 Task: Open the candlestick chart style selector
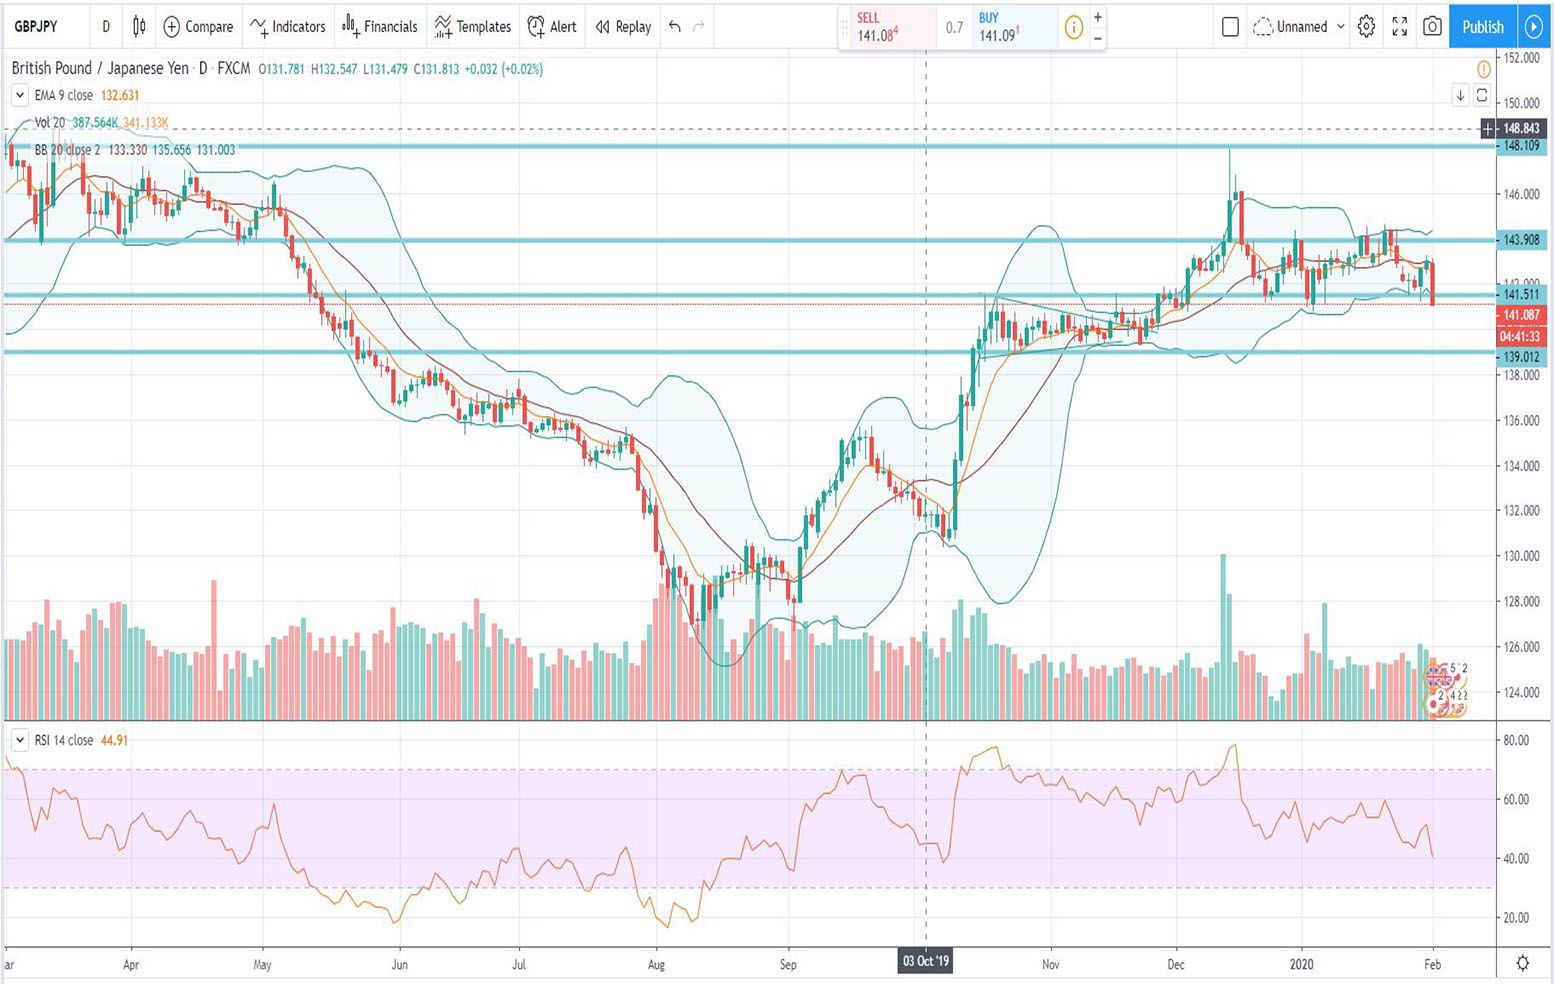pyautogui.click(x=139, y=27)
